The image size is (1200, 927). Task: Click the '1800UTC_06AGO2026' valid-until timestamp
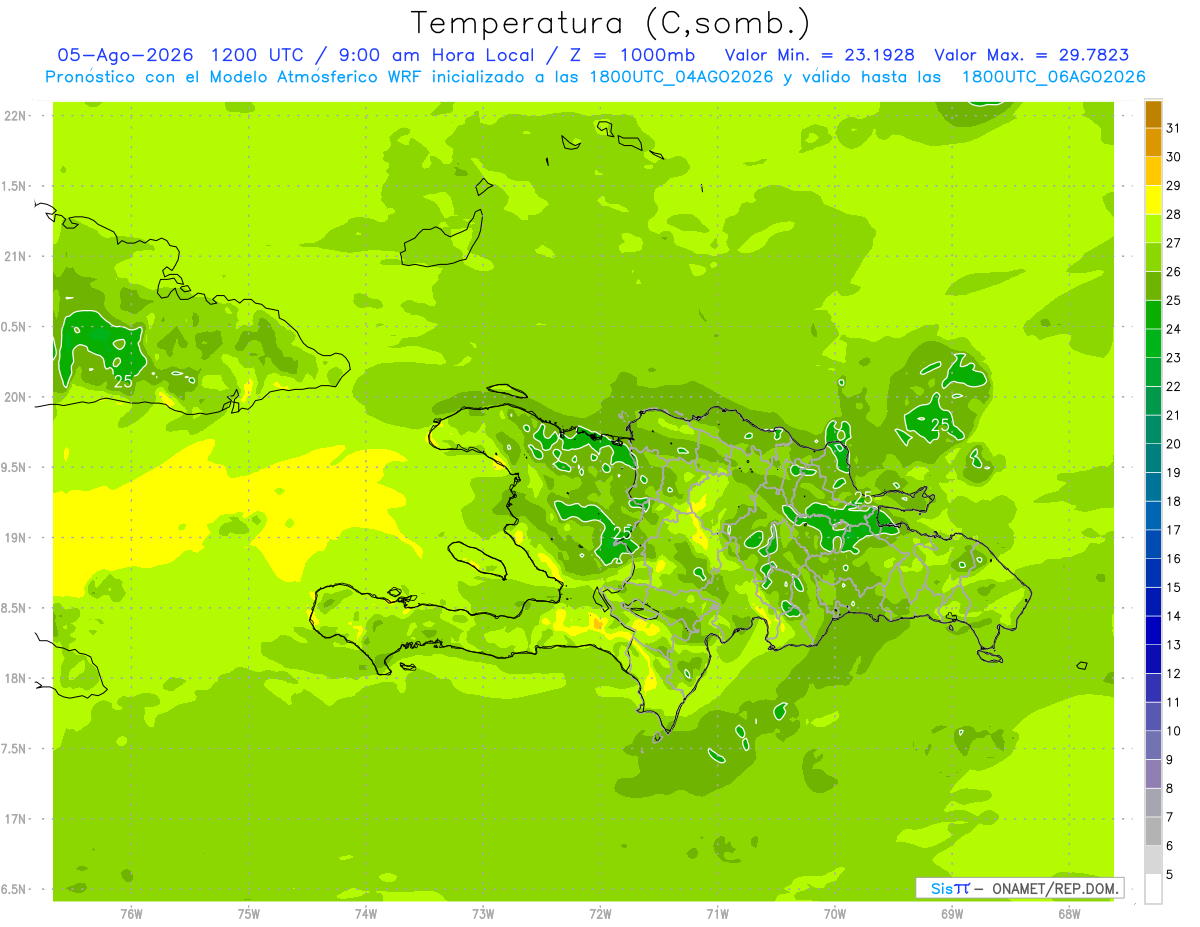tap(1053, 77)
